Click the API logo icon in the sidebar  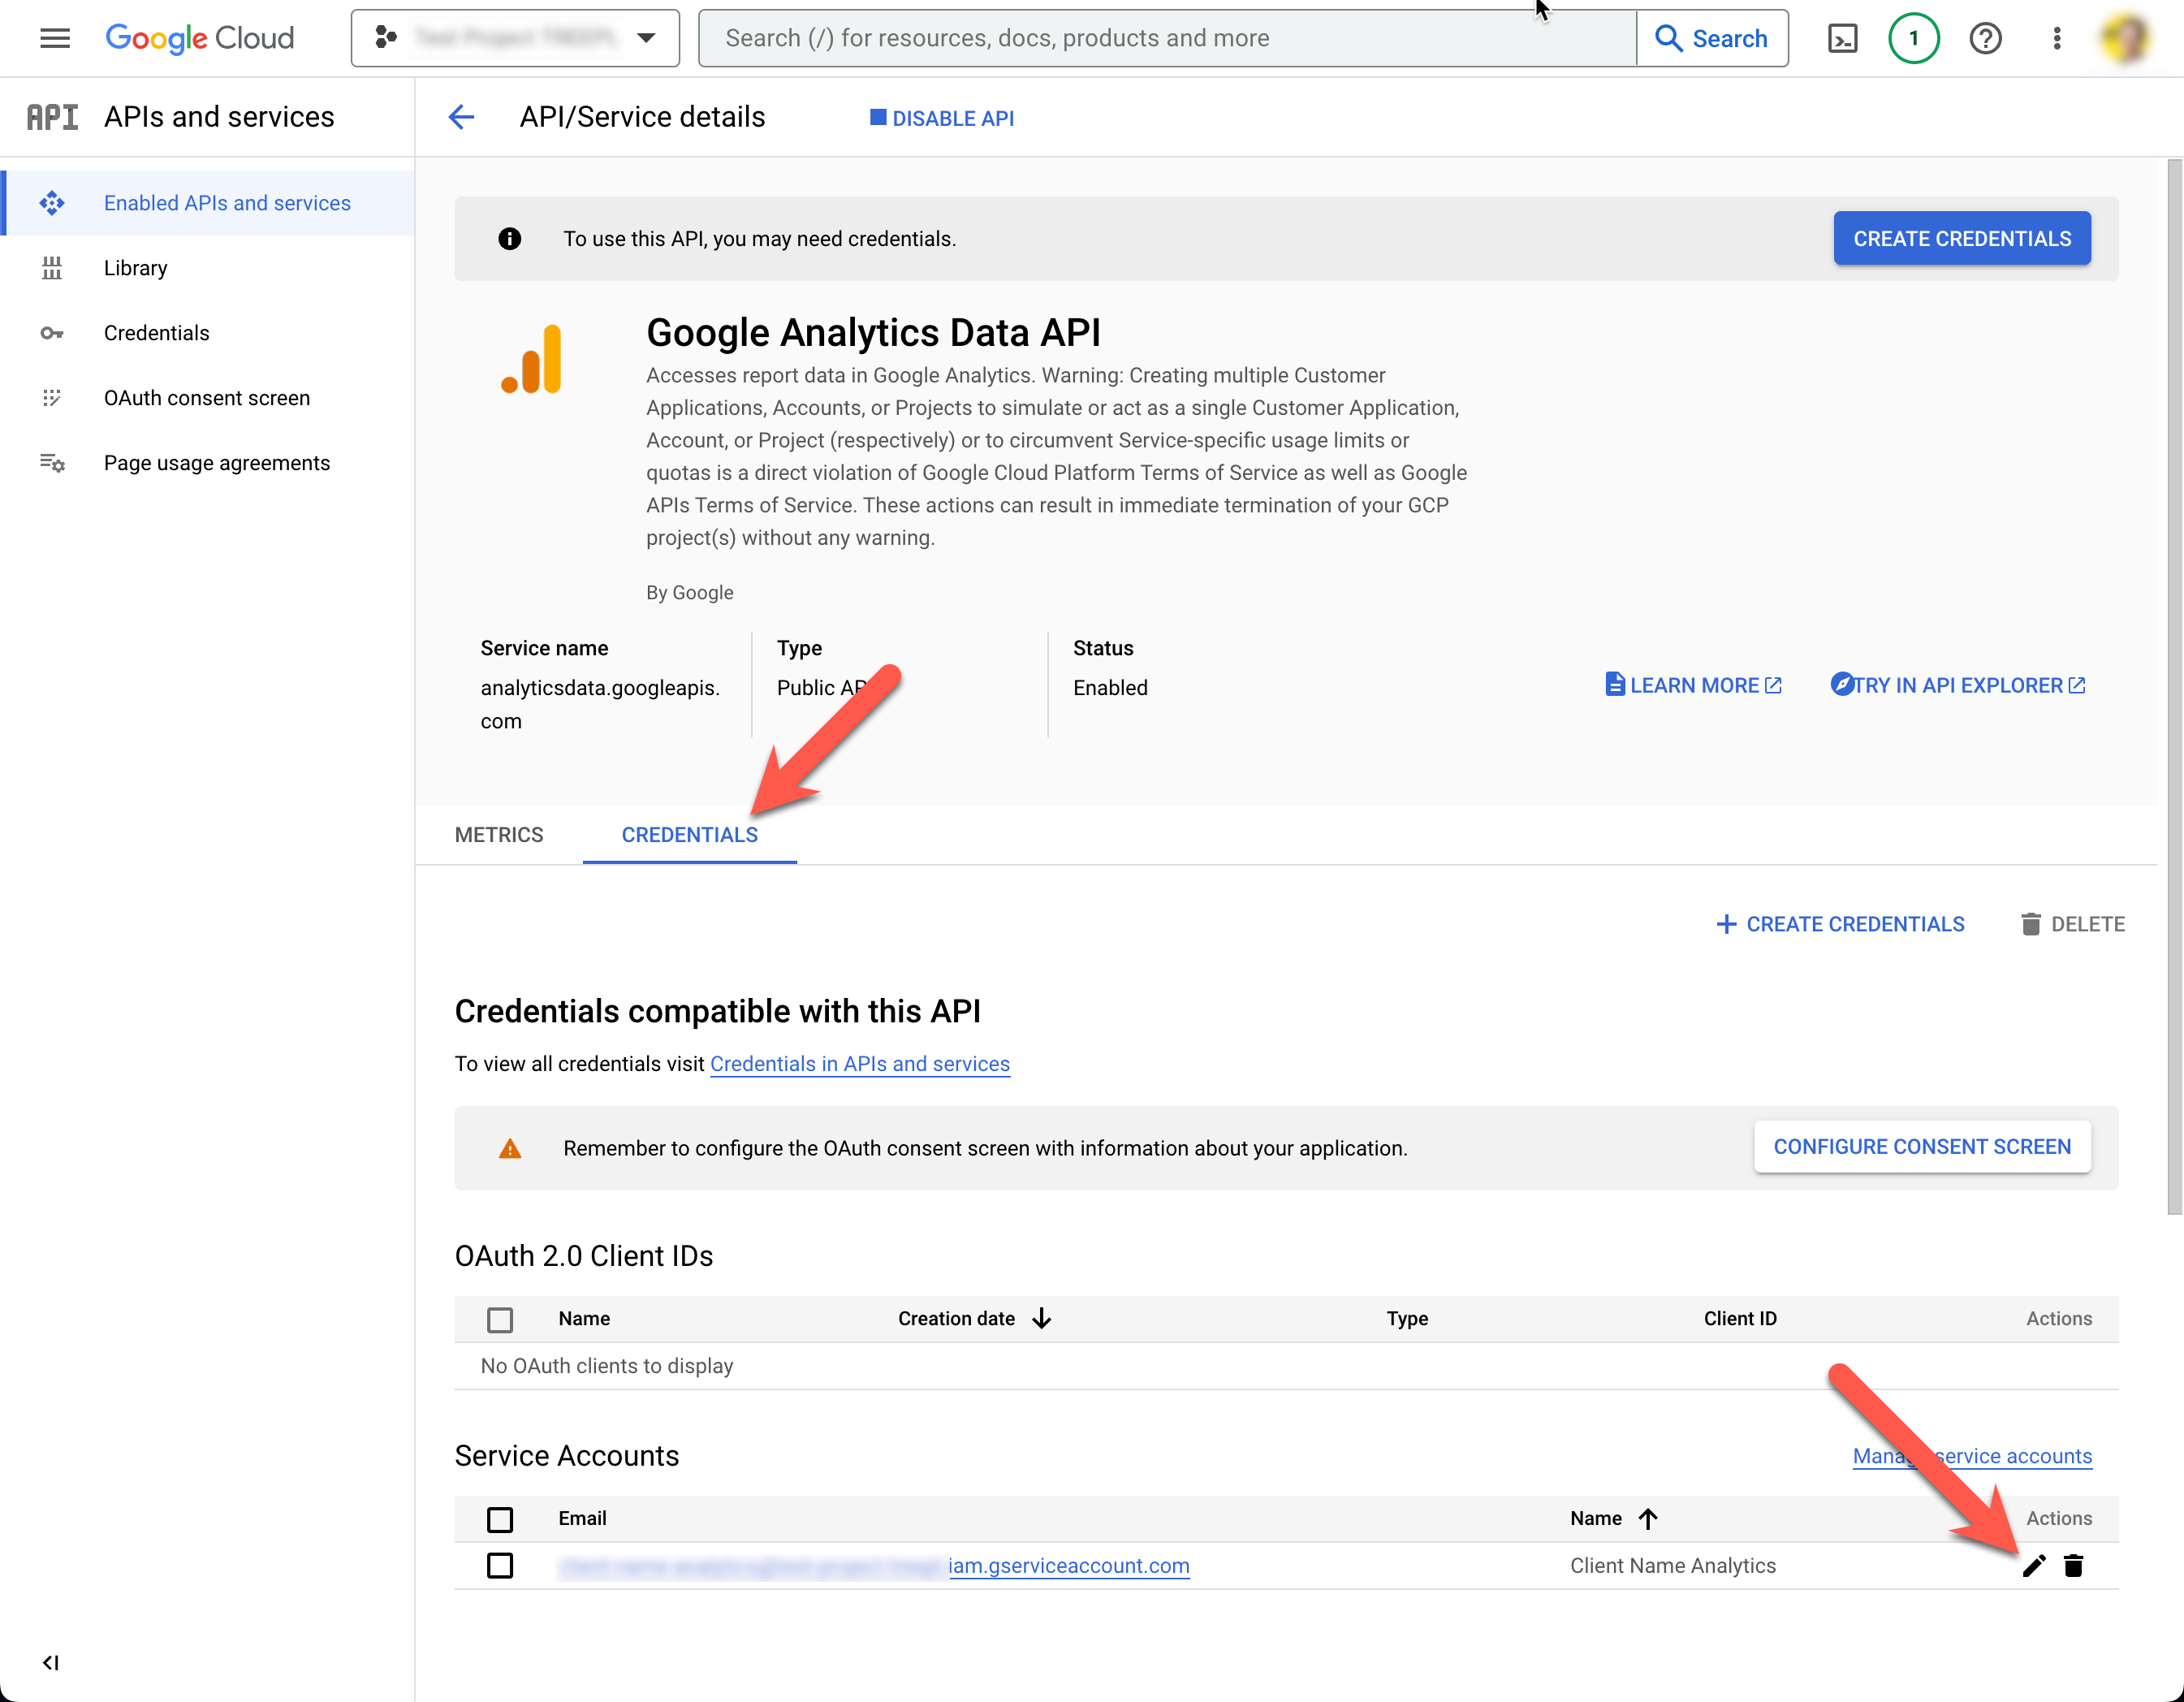52,117
